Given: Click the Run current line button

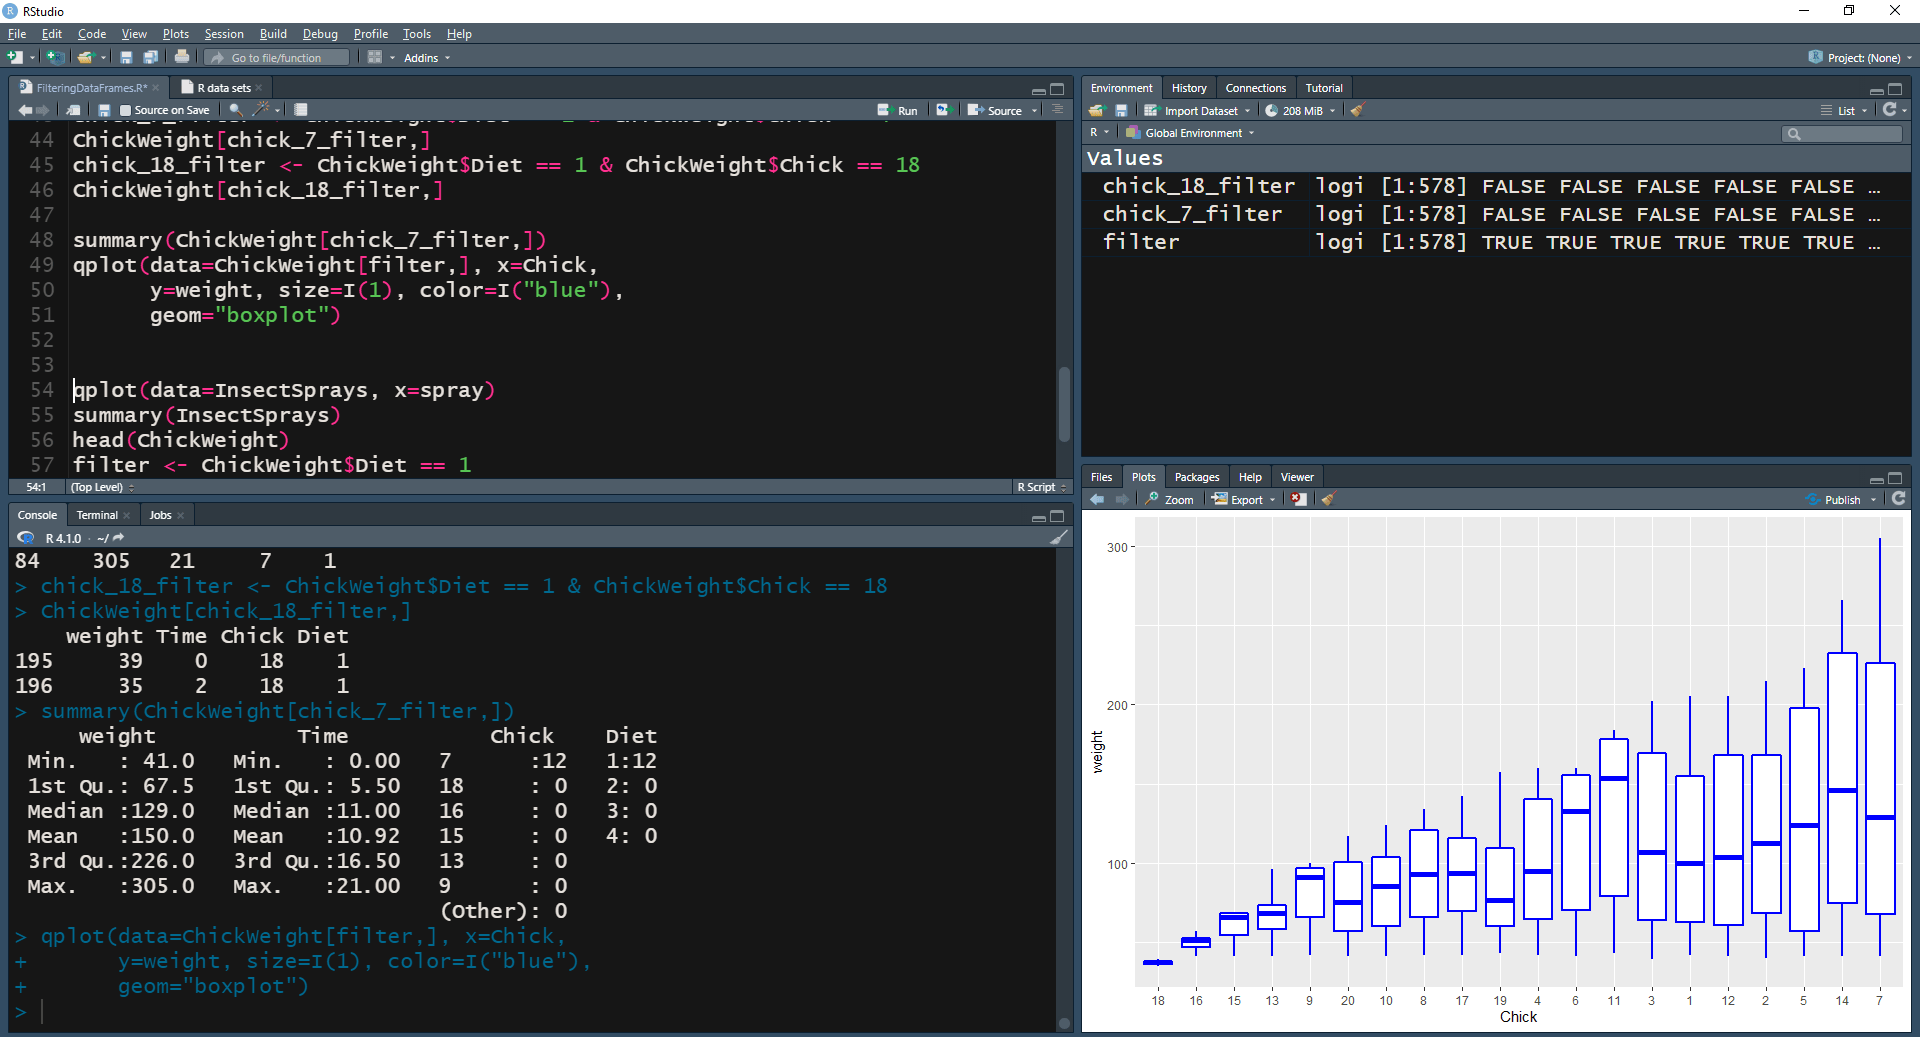Looking at the screenshot, I should click(897, 110).
